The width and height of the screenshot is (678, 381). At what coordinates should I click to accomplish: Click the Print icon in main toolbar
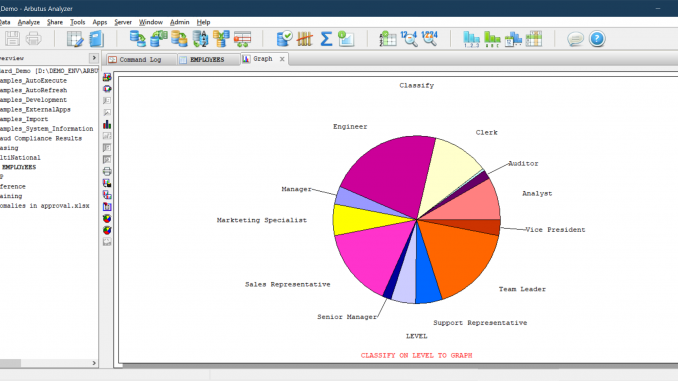(33, 39)
